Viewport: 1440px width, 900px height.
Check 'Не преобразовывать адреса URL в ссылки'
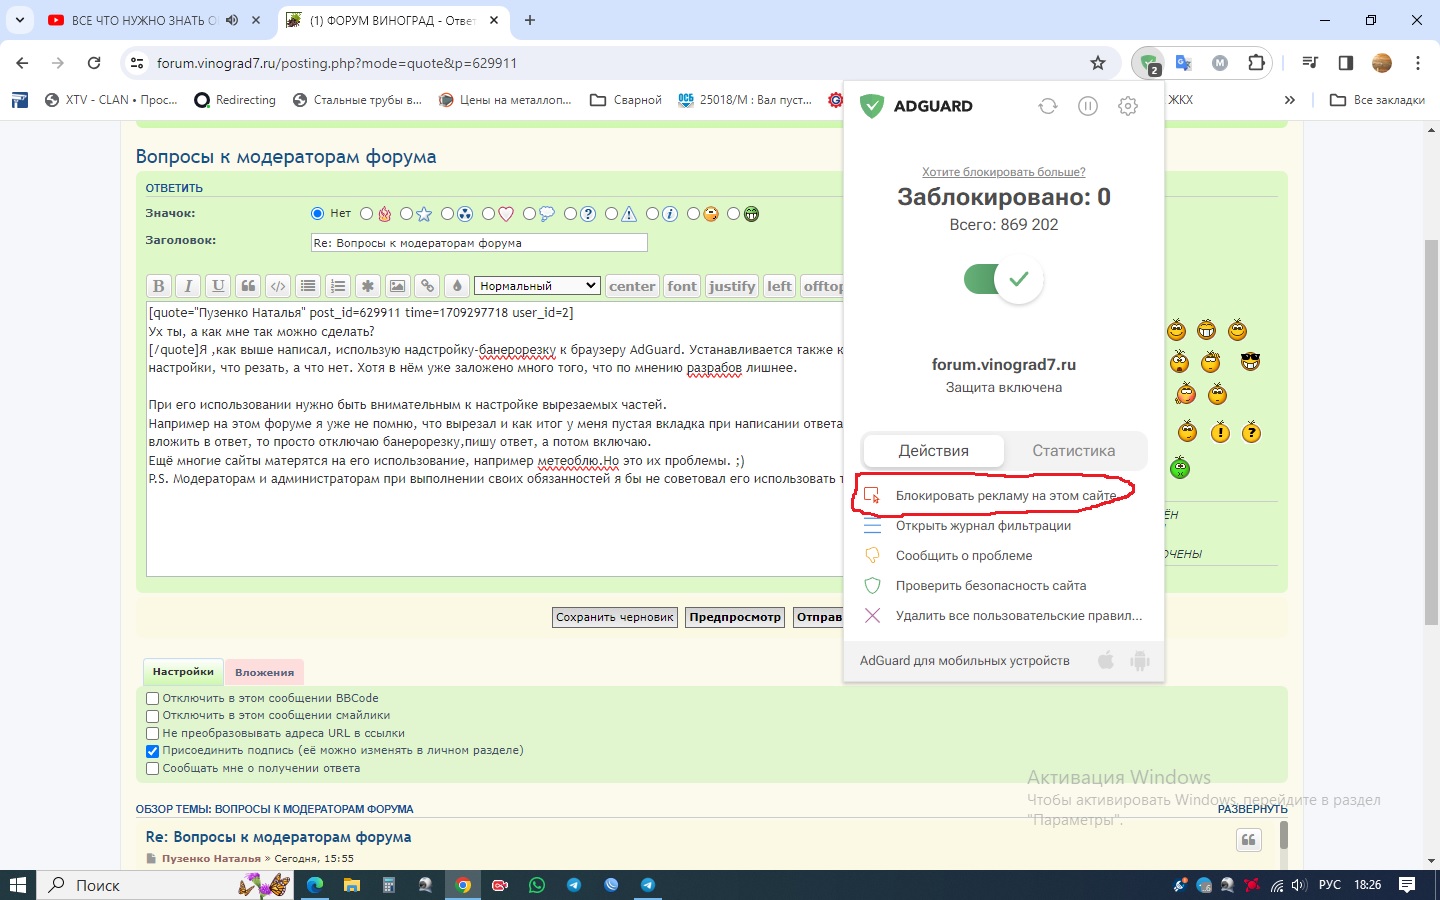click(153, 734)
